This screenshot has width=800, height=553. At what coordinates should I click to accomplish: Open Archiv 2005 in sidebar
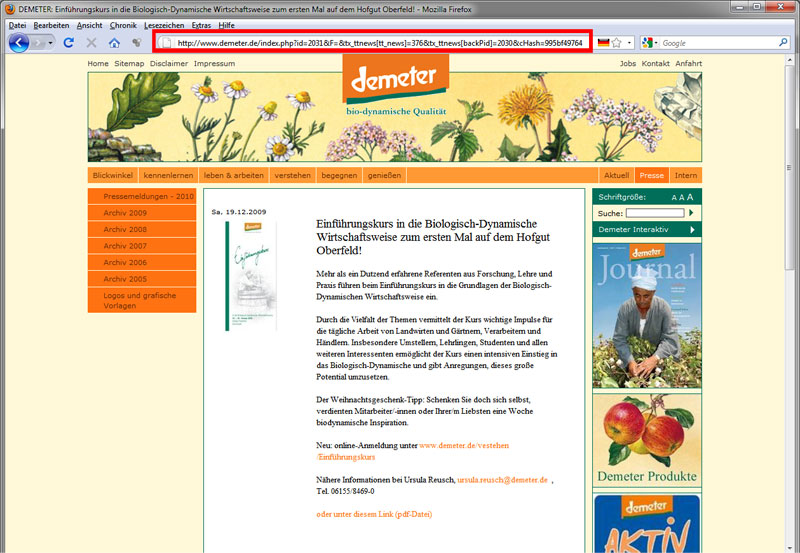pyautogui.click(x=142, y=279)
